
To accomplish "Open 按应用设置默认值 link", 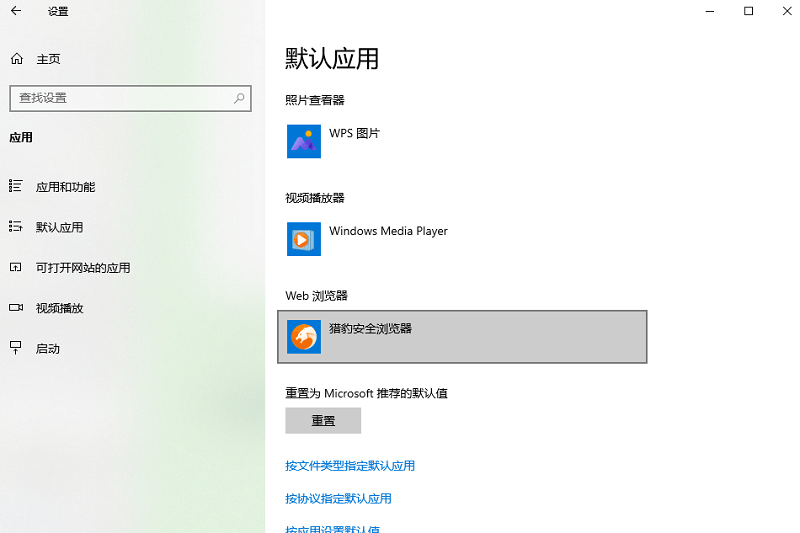I will [332, 528].
